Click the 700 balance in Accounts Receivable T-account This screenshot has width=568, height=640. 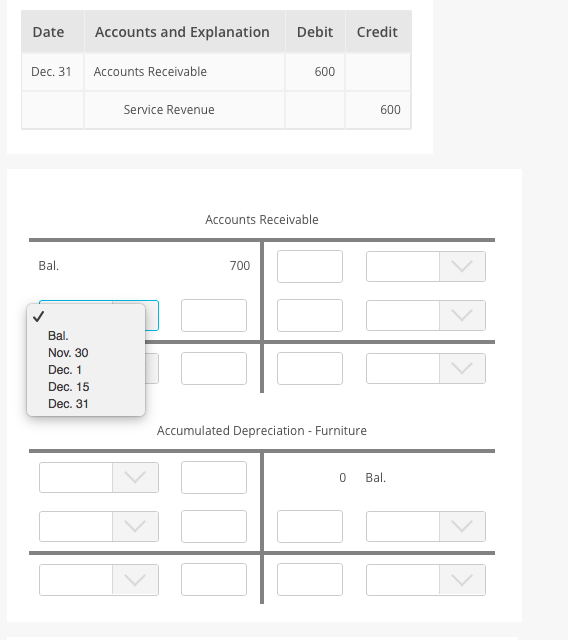pyautogui.click(x=240, y=266)
